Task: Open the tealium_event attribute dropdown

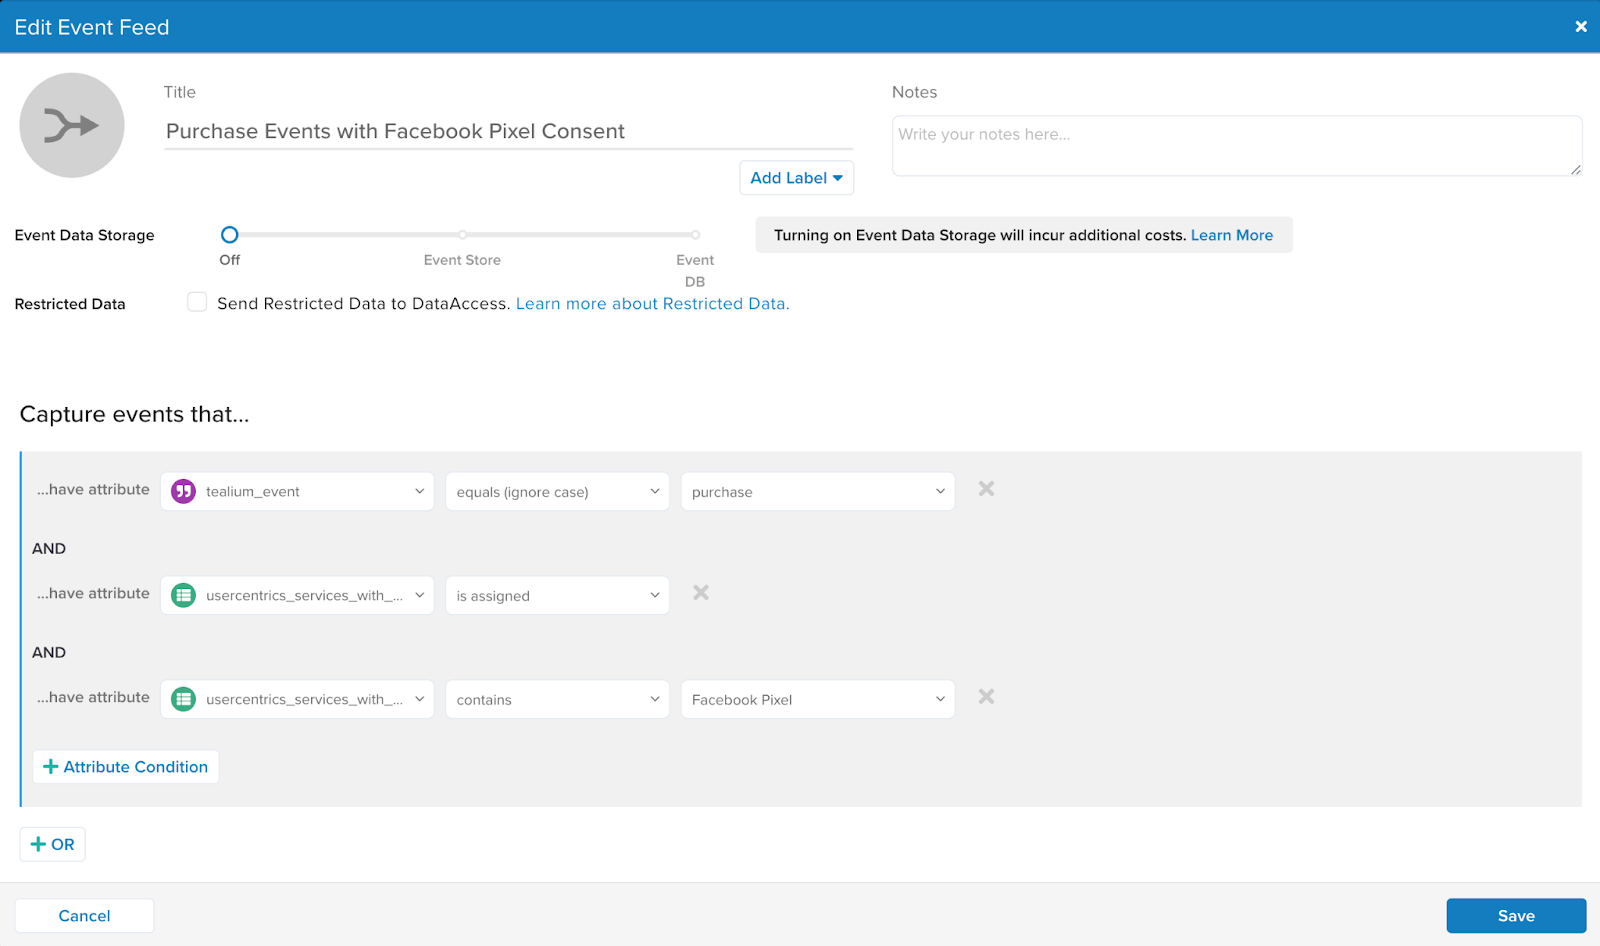Action: click(297, 491)
